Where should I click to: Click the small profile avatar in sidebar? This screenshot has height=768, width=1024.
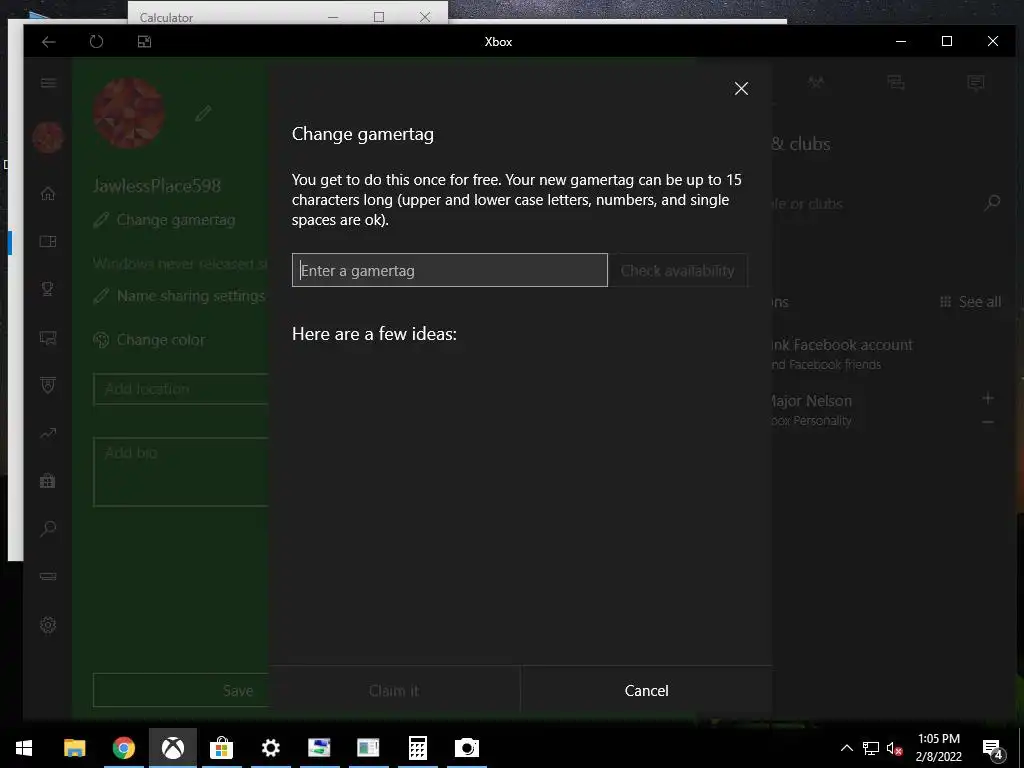[x=48, y=137]
